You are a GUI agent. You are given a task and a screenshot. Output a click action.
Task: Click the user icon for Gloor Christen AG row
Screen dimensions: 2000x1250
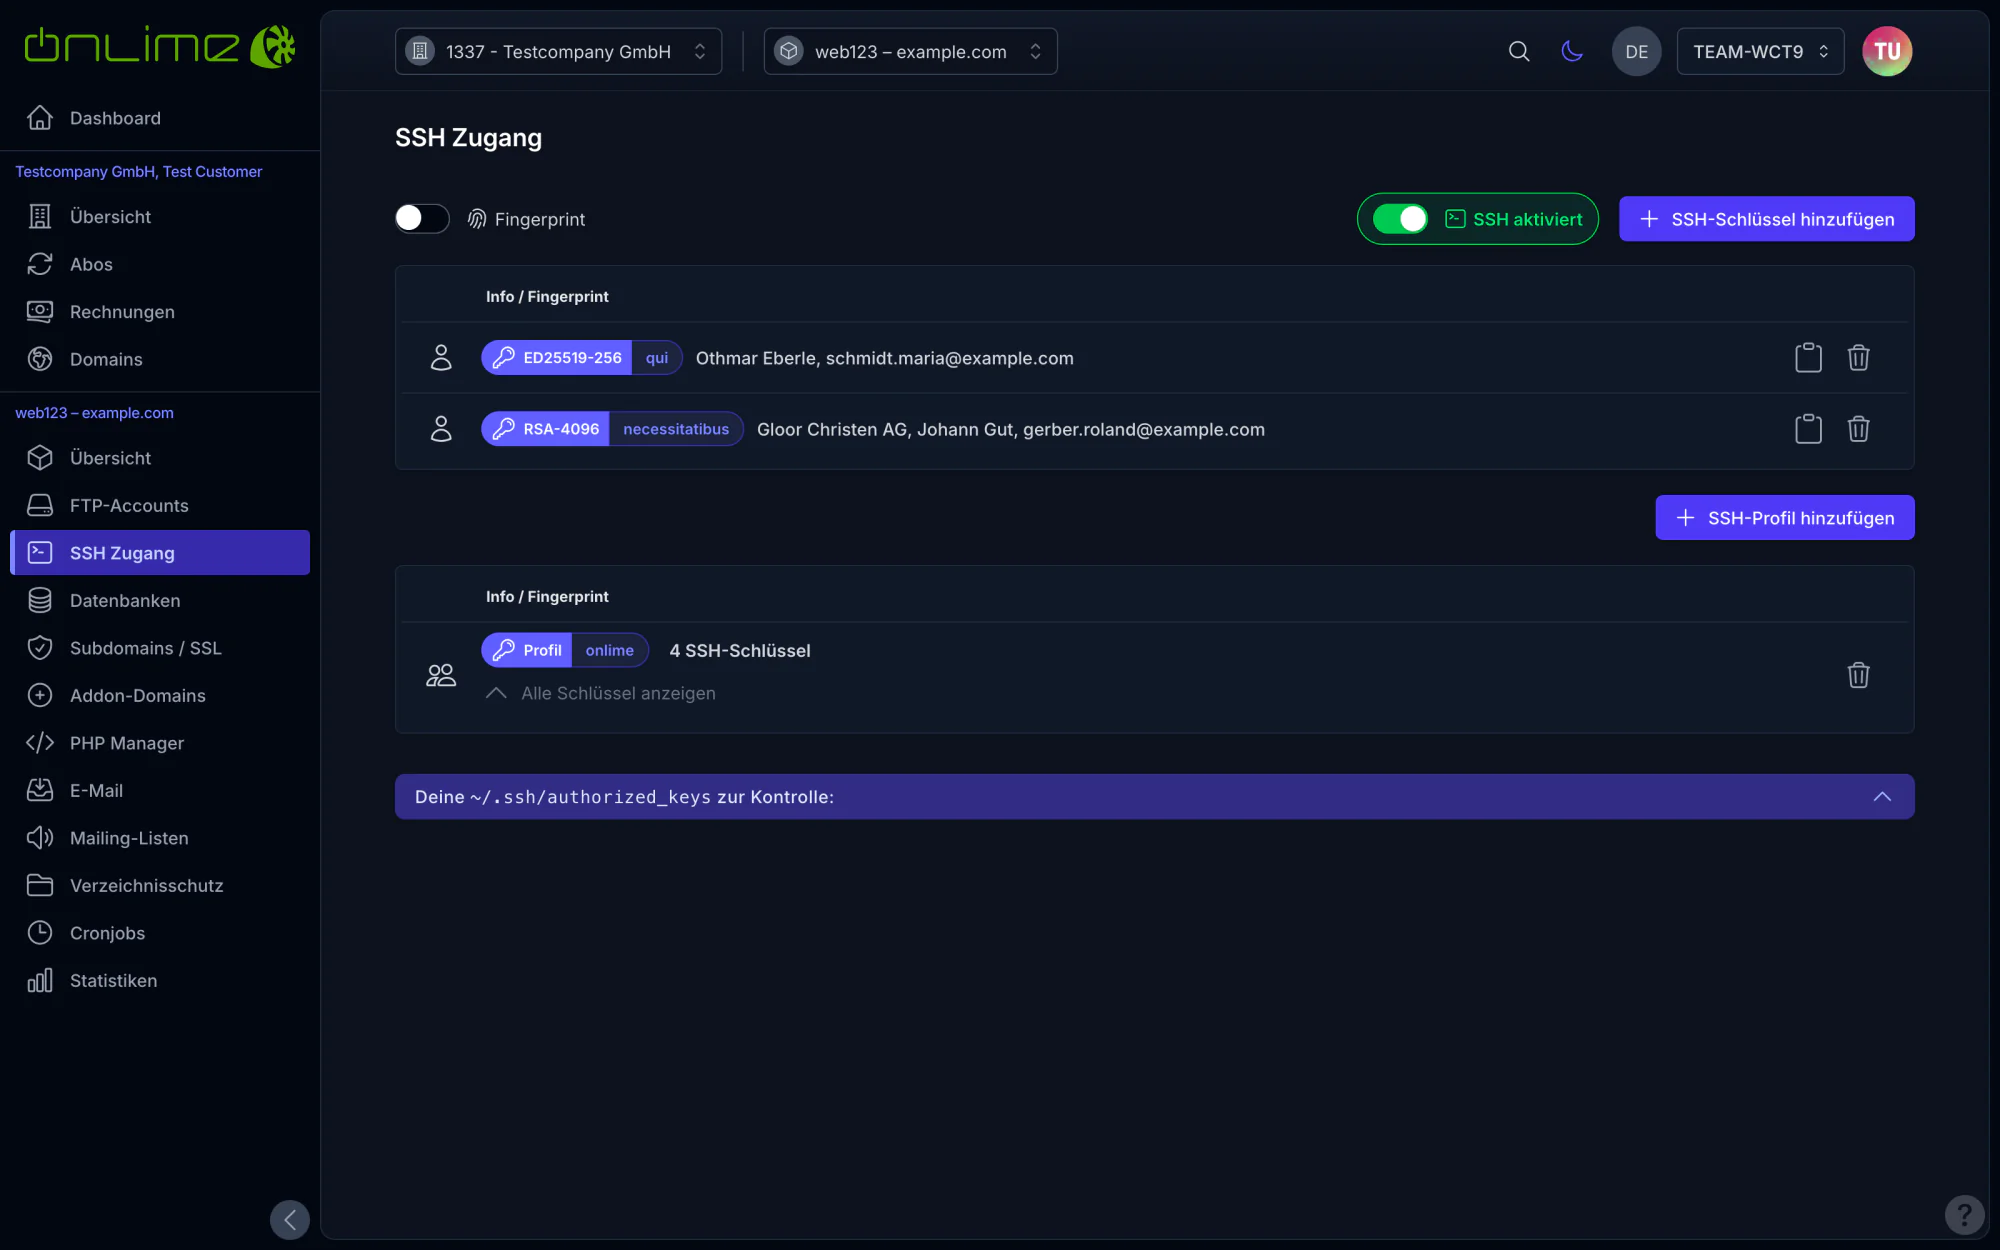(x=441, y=428)
